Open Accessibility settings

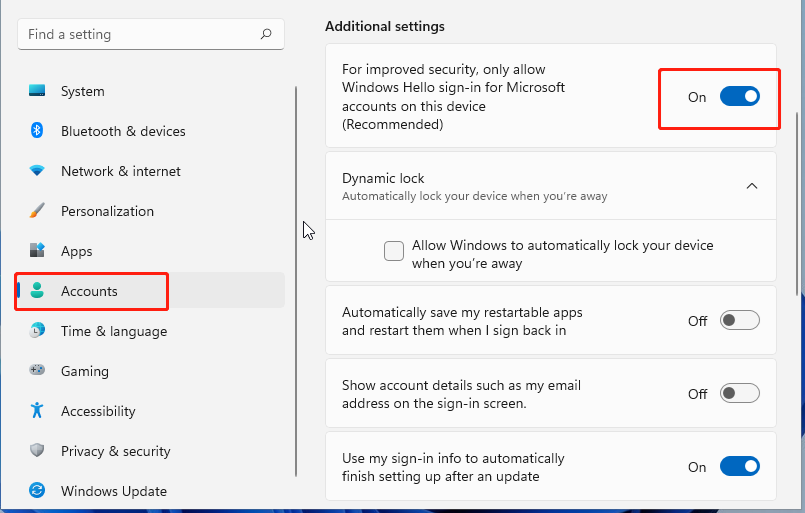151,411
